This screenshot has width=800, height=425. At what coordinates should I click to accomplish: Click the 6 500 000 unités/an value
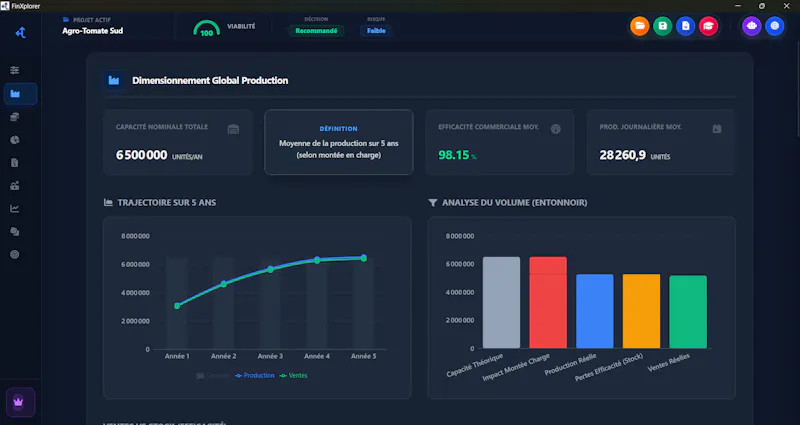[x=159, y=155]
